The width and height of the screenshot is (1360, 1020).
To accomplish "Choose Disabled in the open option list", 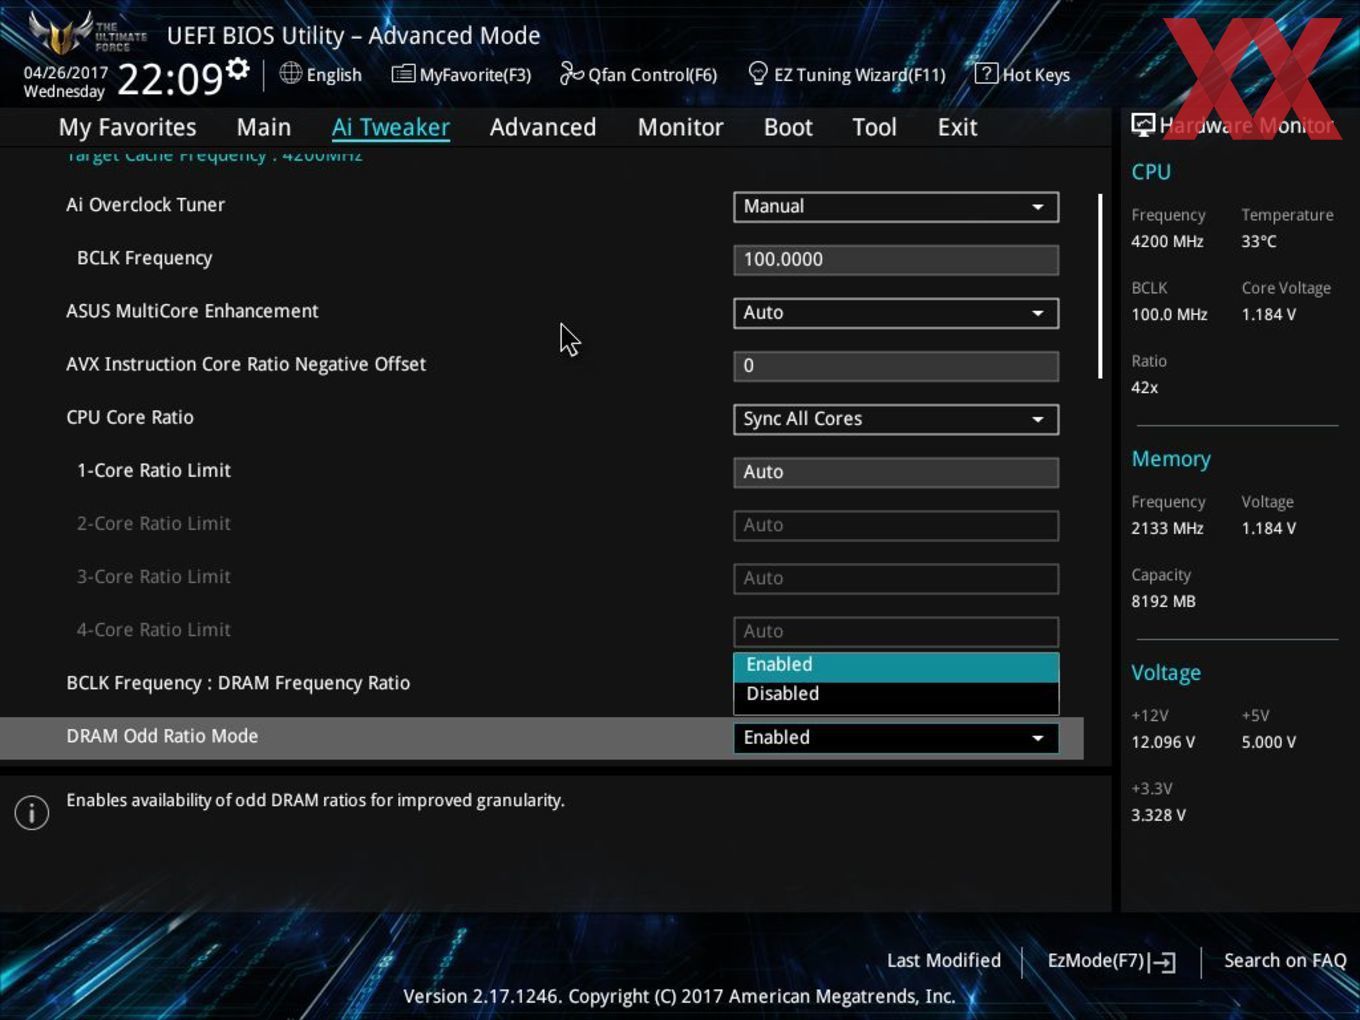I will pyautogui.click(x=896, y=695).
